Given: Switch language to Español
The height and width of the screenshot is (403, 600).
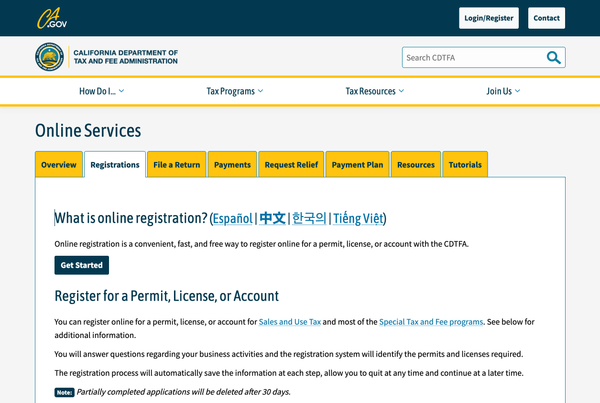Looking at the screenshot, I should [233, 219].
